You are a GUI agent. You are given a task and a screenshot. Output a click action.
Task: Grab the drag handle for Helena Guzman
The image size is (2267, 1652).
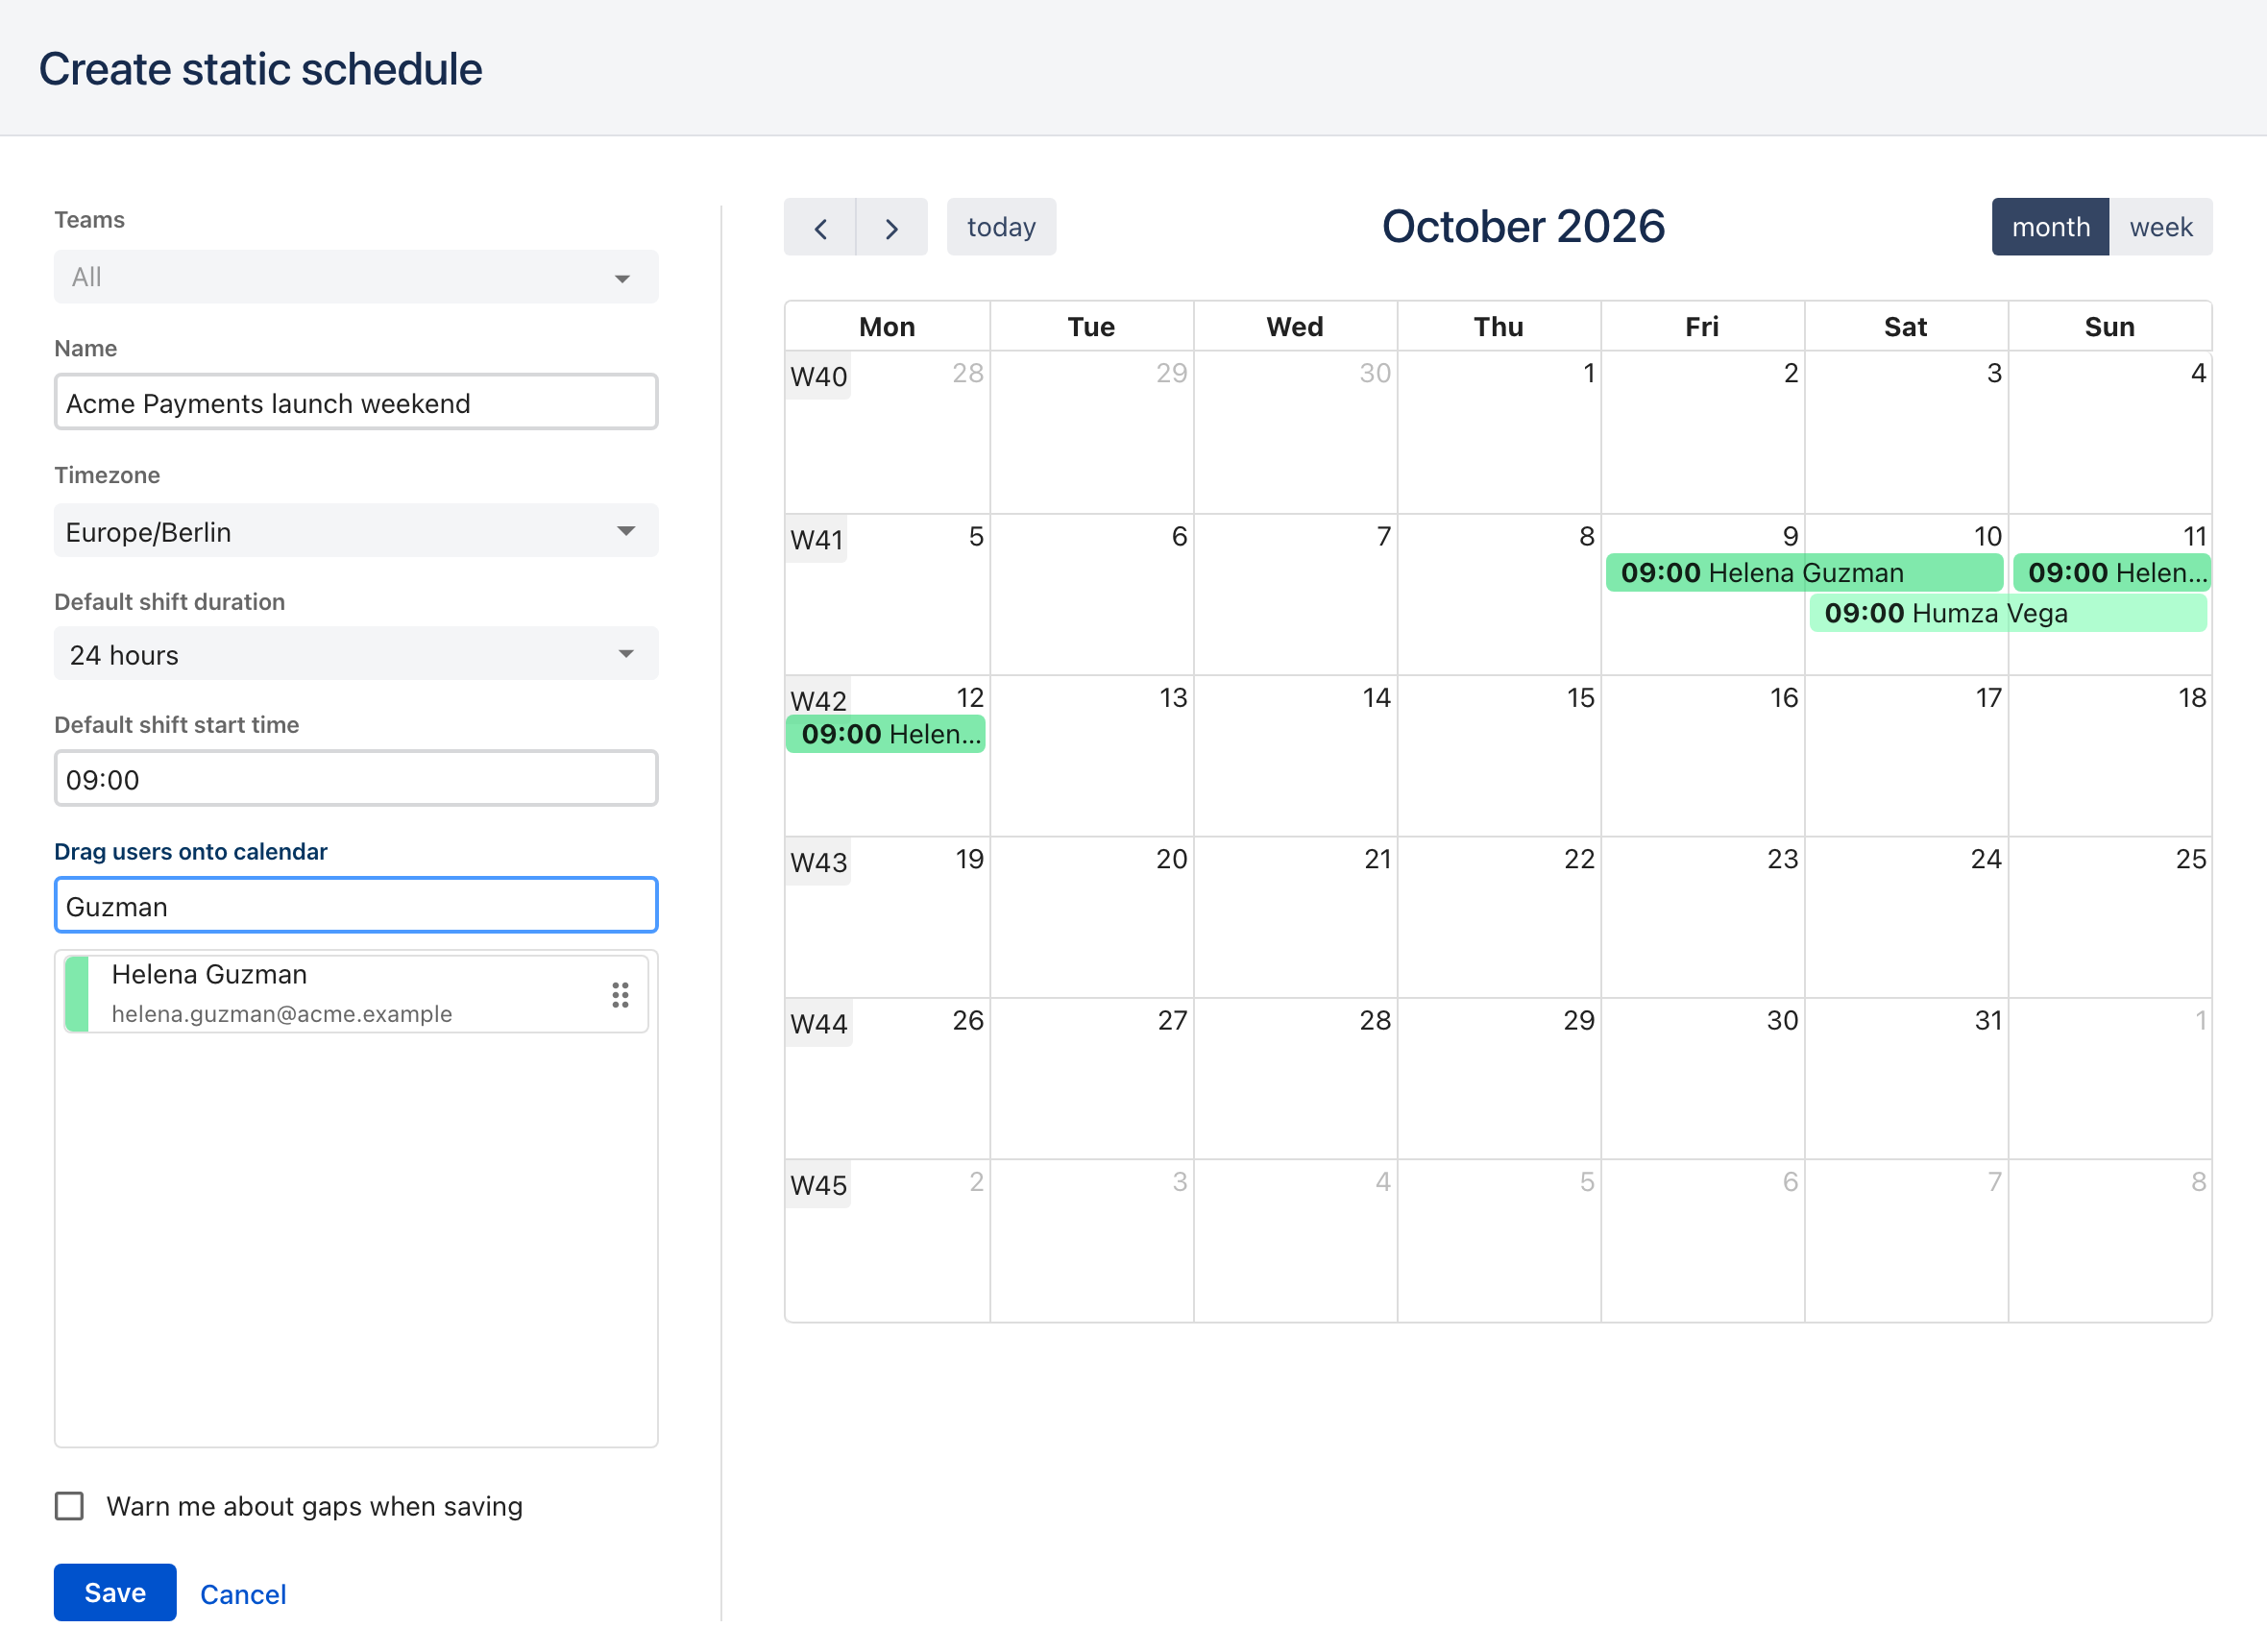620,994
